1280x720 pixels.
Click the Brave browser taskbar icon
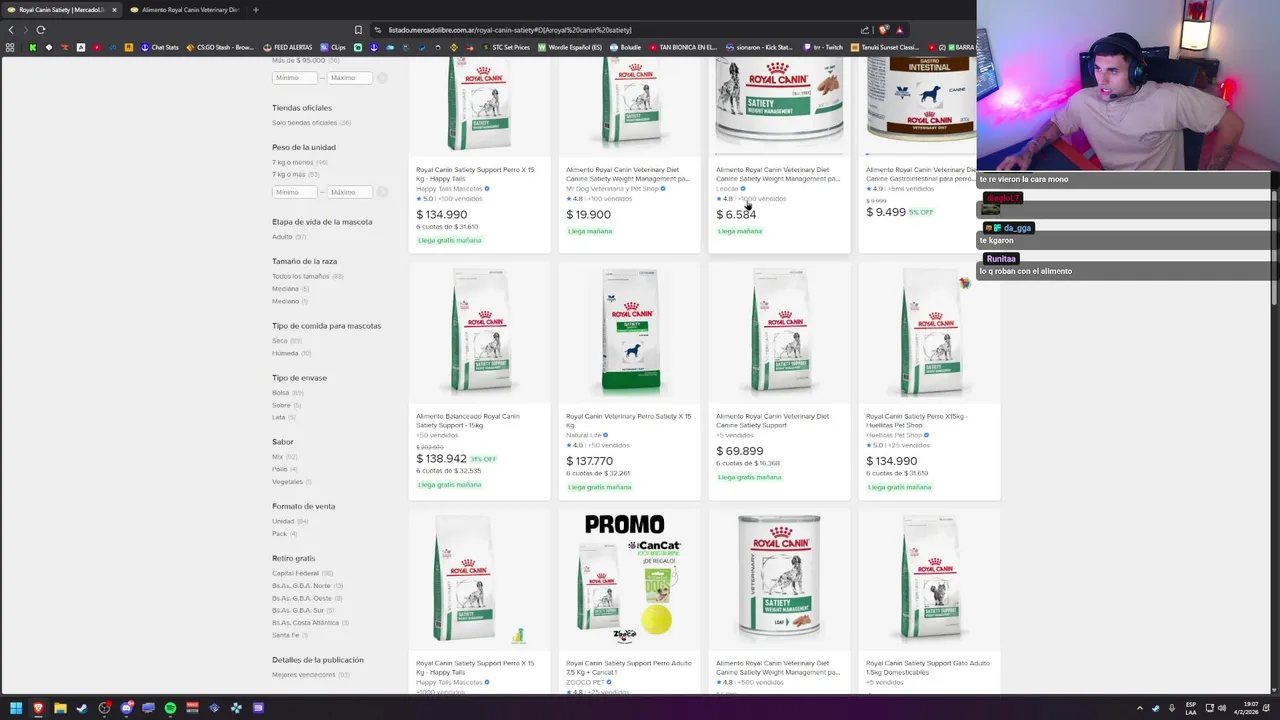click(x=38, y=708)
